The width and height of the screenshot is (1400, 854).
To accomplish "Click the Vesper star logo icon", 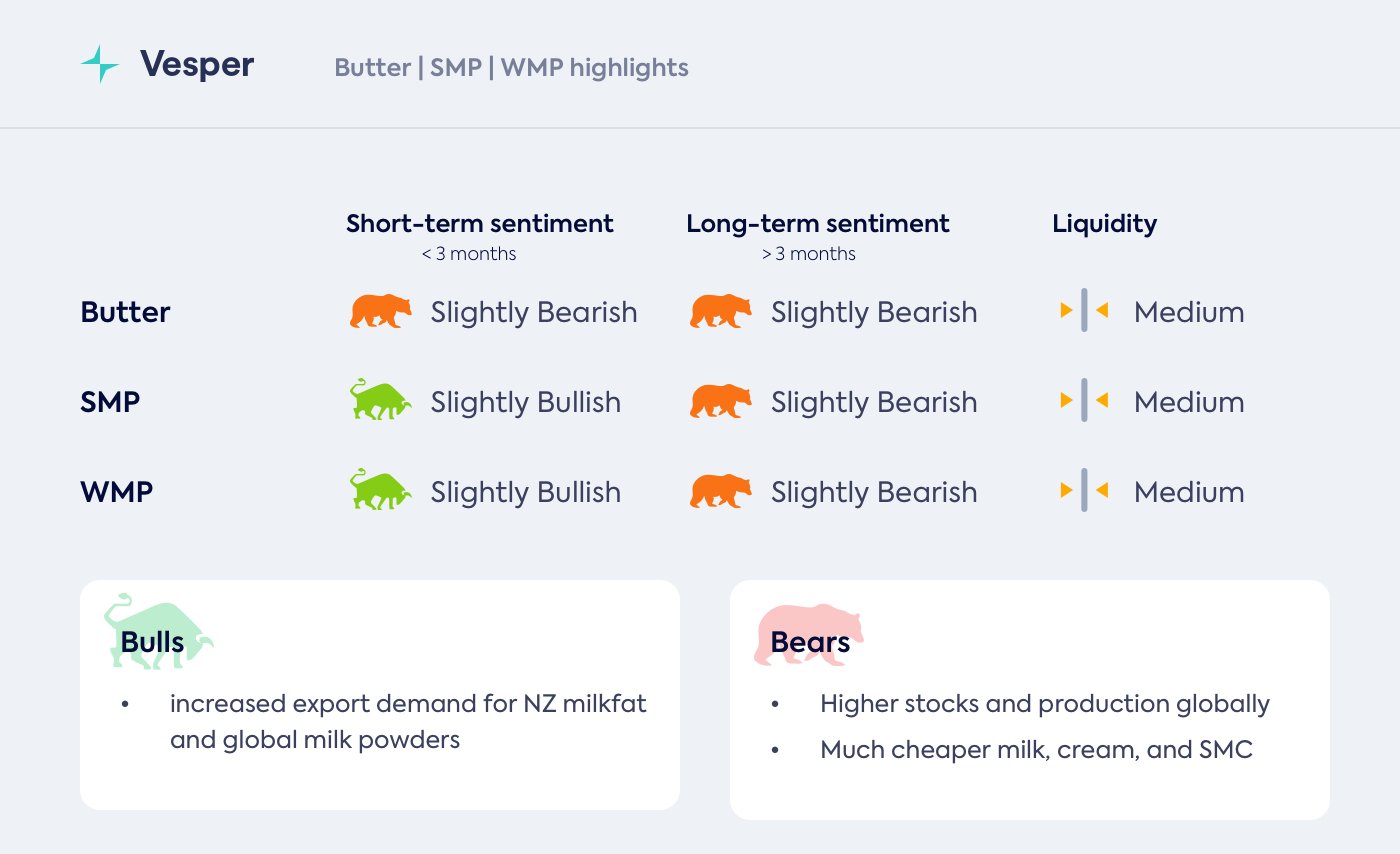I will point(100,66).
